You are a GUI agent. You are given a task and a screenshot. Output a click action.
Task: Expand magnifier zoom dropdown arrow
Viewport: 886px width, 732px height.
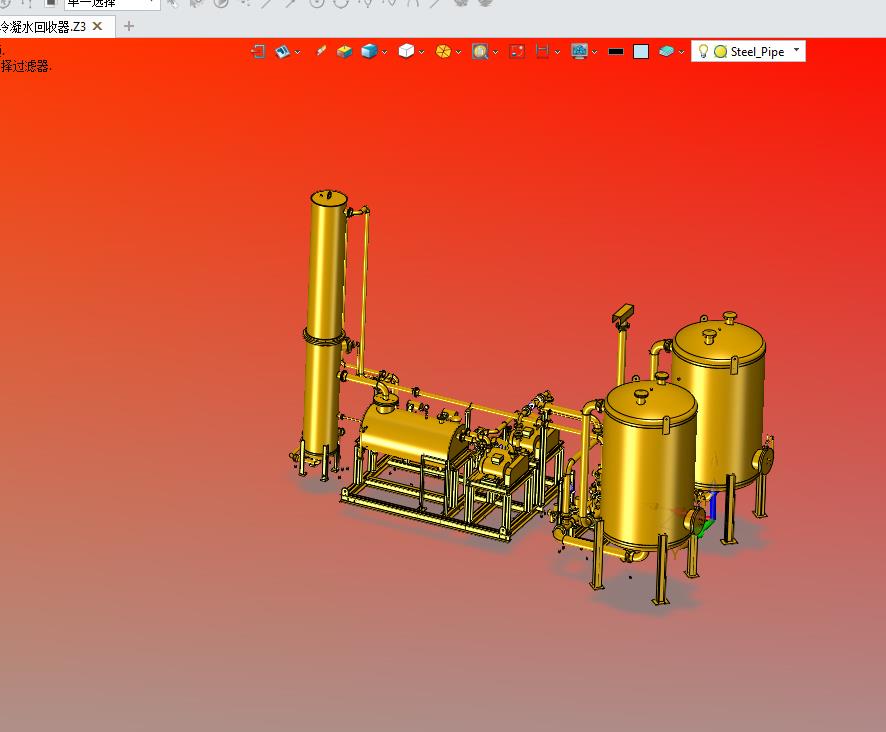tap(496, 52)
